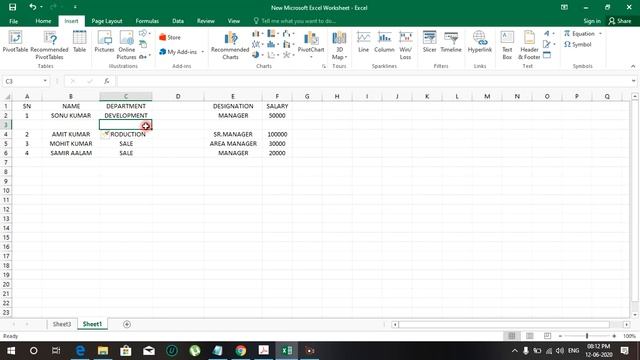Insert a Win/Loss sparkline
This screenshot has height=360, width=640.
pyautogui.click(x=405, y=45)
